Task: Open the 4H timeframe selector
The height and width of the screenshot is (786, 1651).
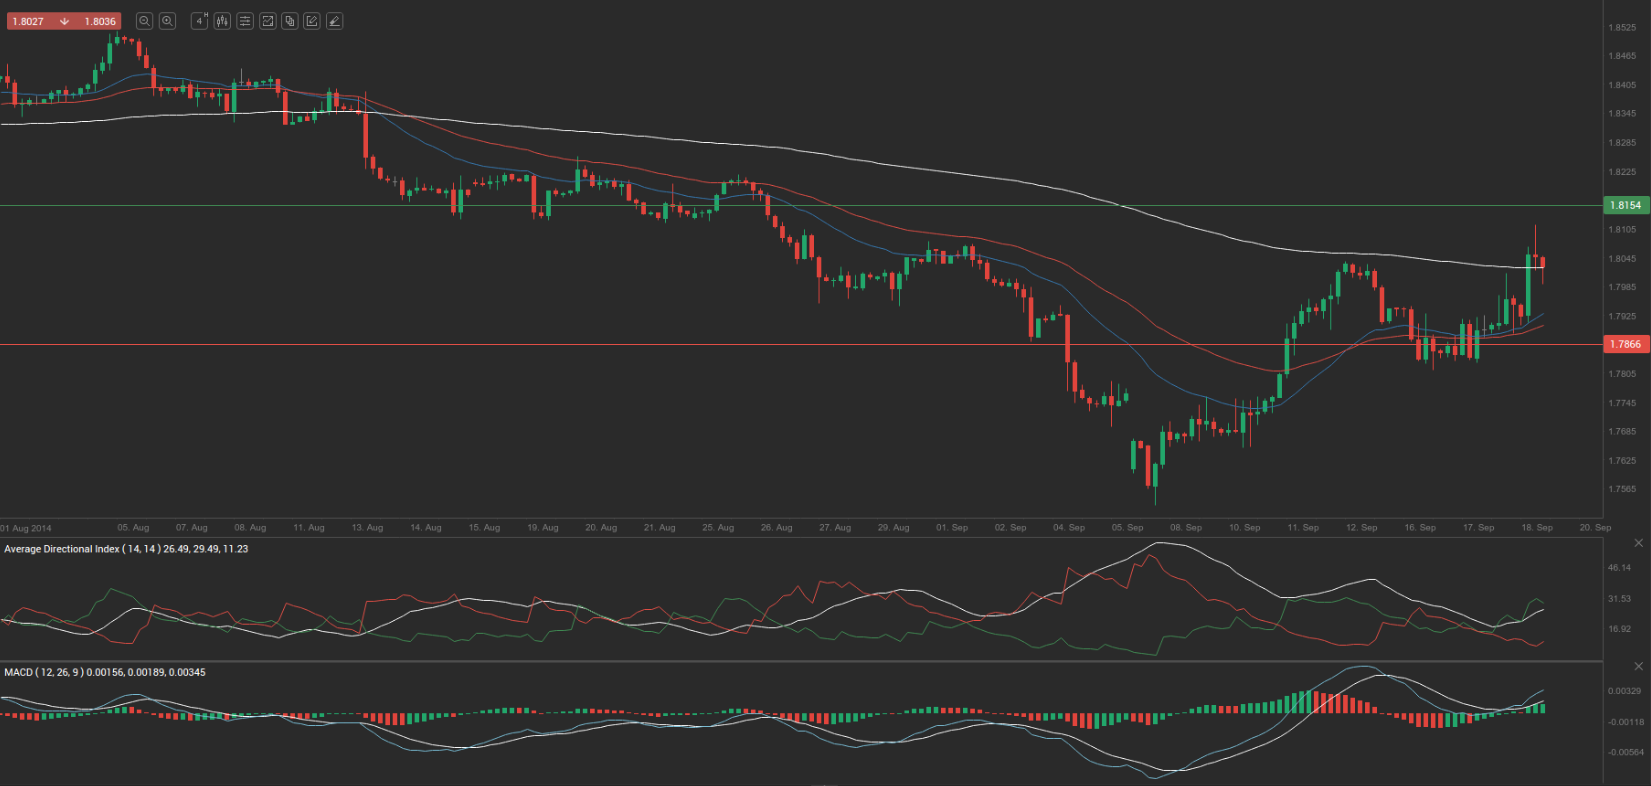Action: pos(200,21)
